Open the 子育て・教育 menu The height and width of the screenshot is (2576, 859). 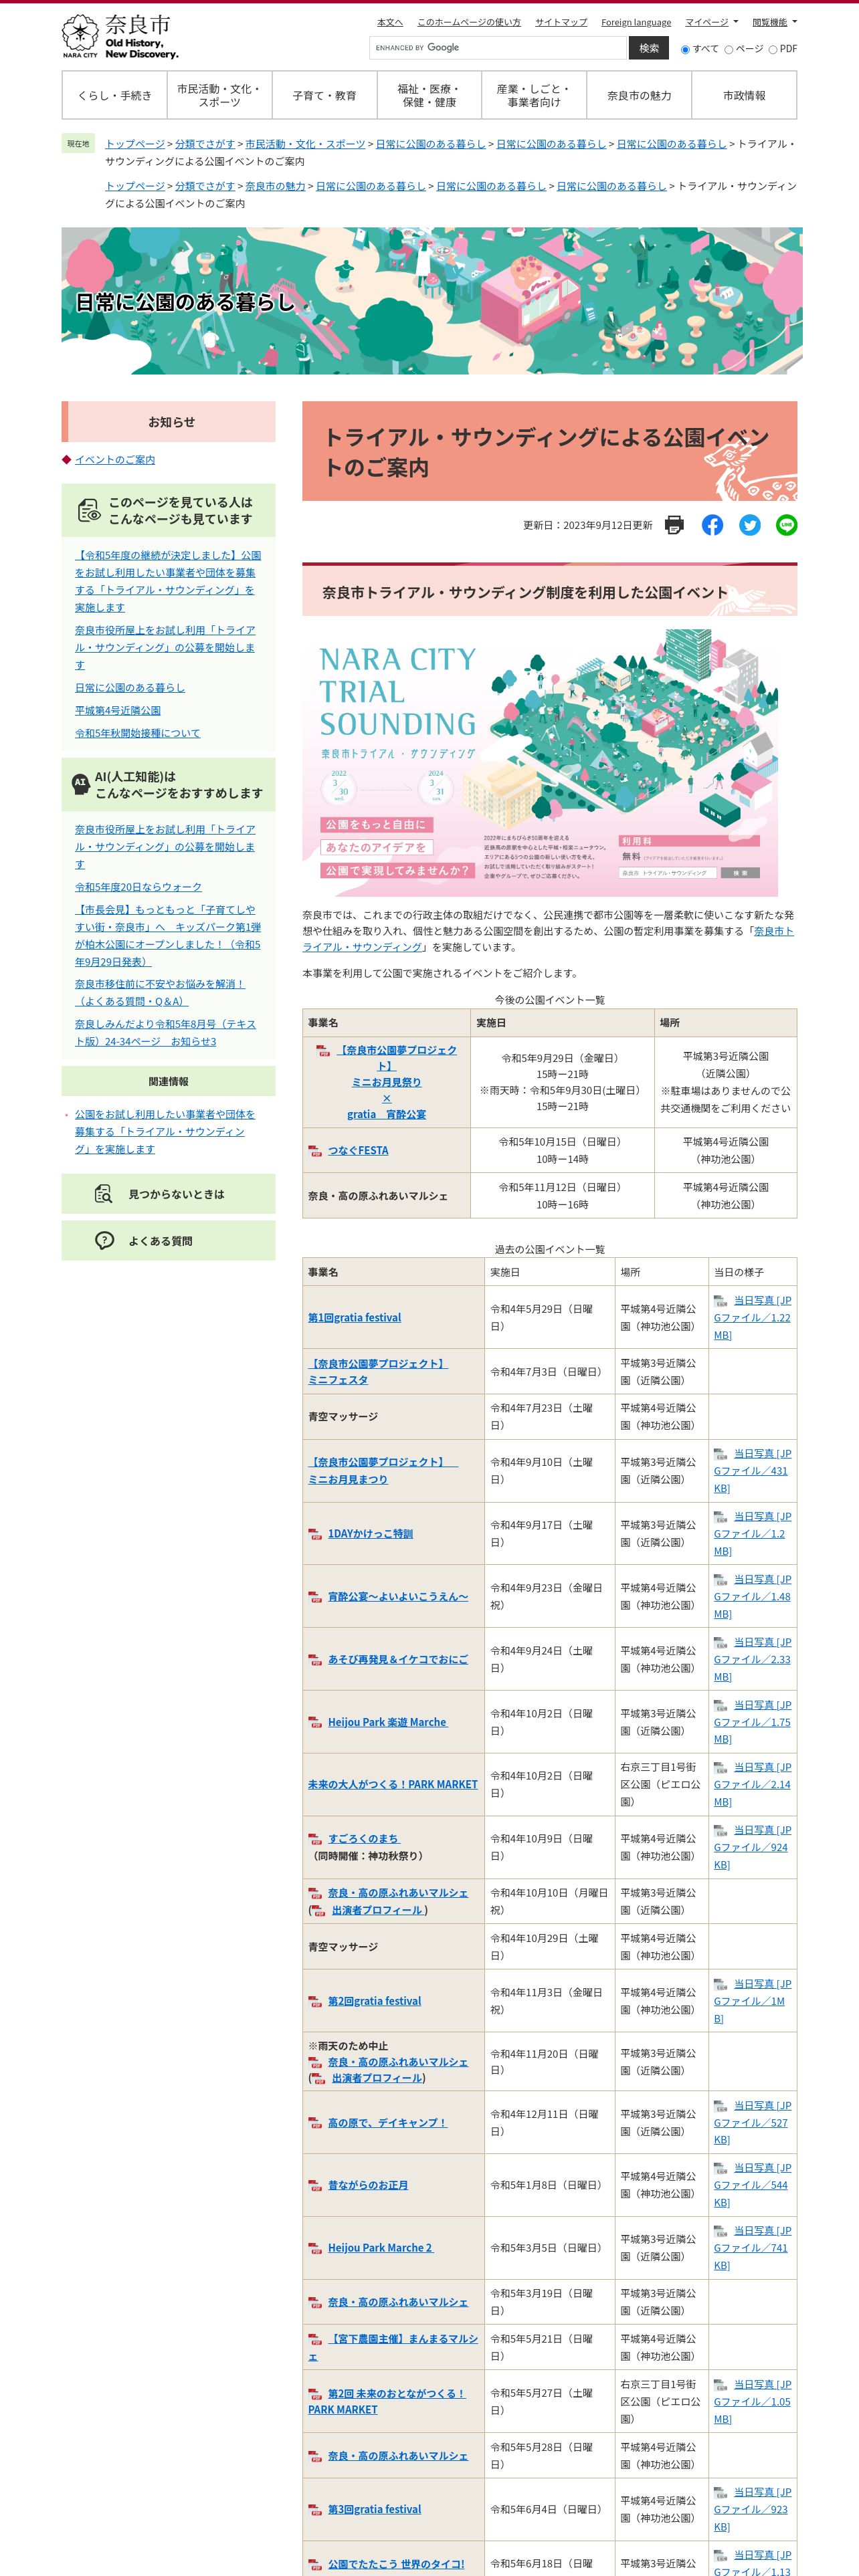(324, 96)
